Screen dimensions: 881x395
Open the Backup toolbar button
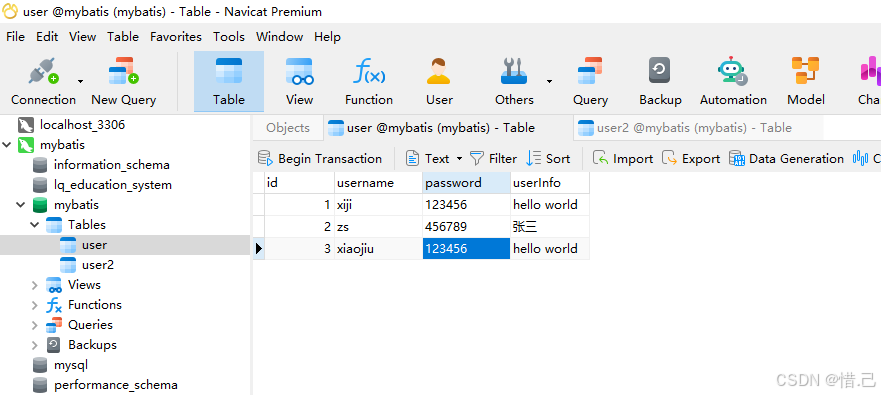[x=660, y=81]
